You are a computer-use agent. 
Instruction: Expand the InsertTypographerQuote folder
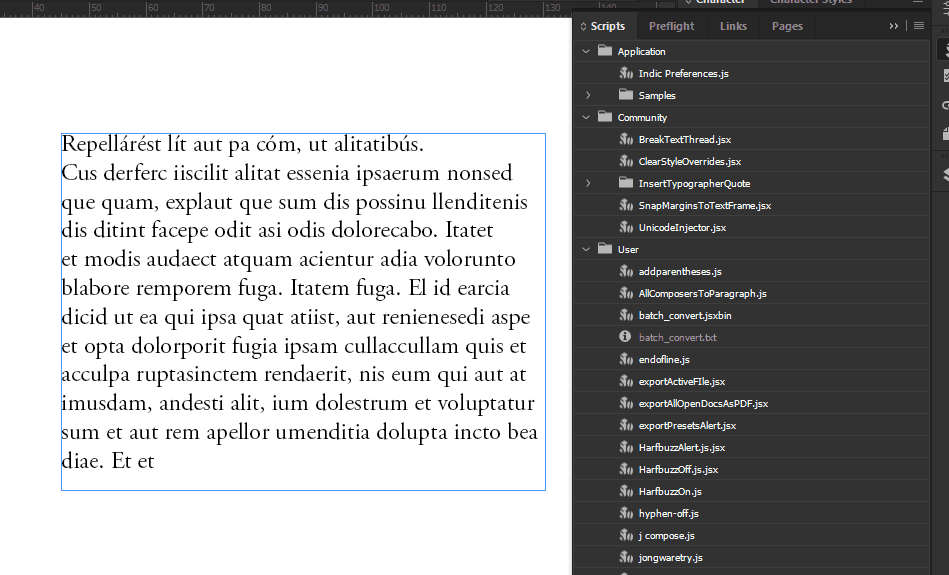click(588, 183)
